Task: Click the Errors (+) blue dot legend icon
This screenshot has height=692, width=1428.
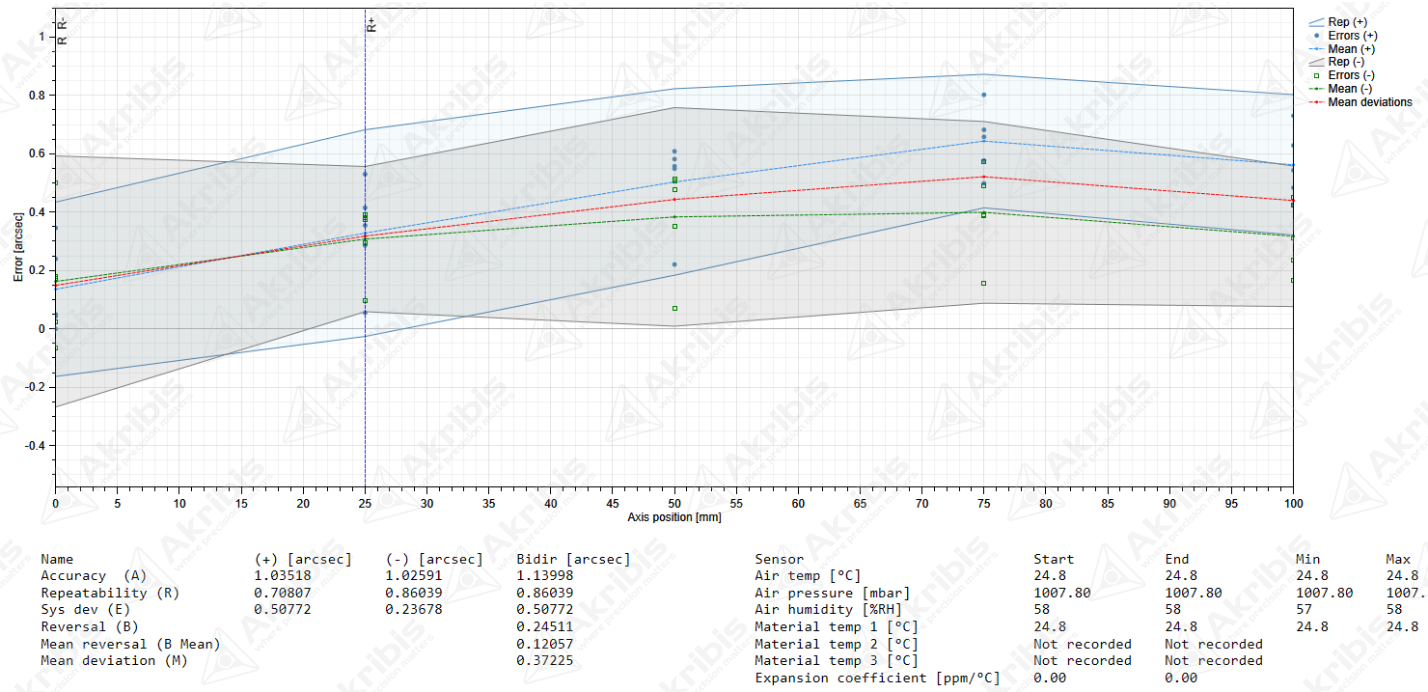Action: [x=1316, y=35]
